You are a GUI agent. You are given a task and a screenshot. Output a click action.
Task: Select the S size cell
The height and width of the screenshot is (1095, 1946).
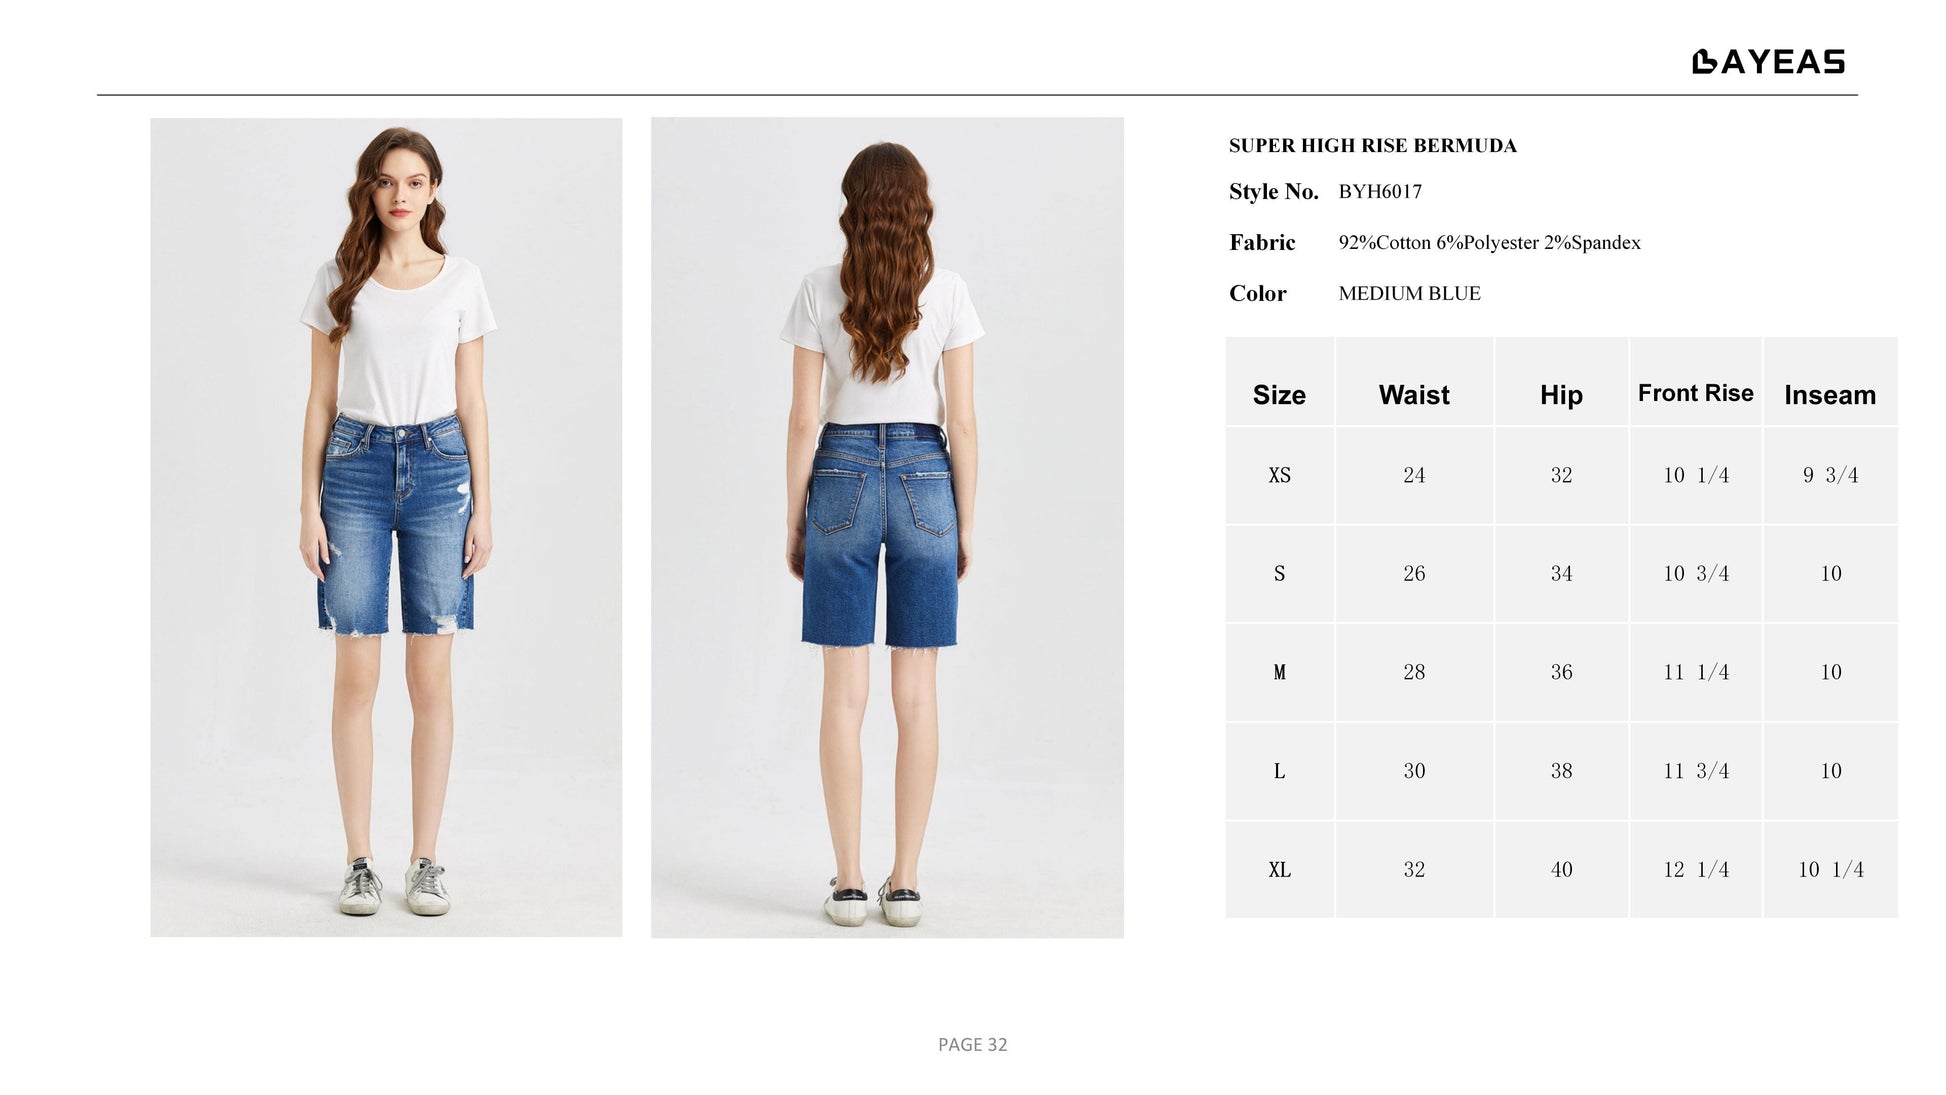(1279, 574)
